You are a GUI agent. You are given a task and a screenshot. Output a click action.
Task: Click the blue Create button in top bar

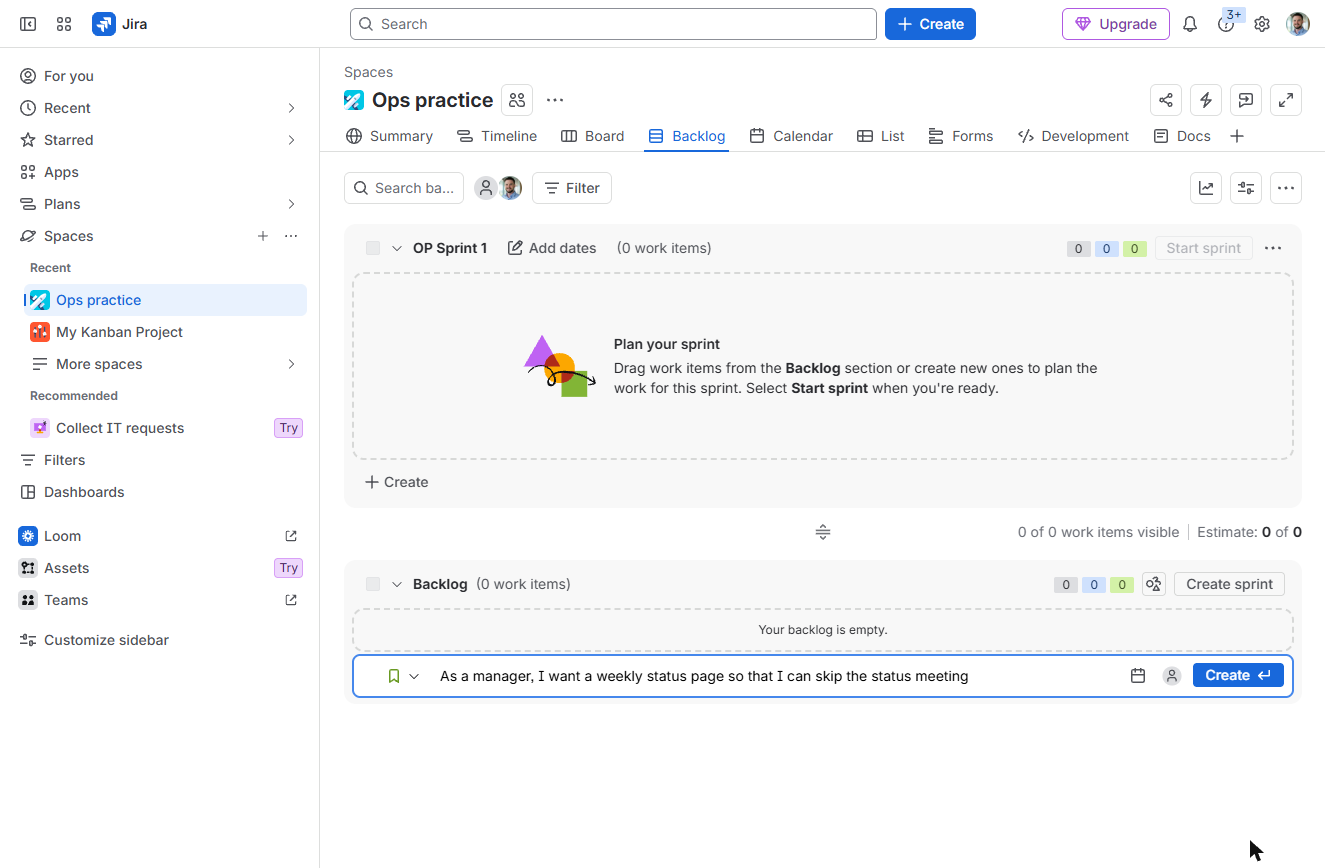(930, 24)
